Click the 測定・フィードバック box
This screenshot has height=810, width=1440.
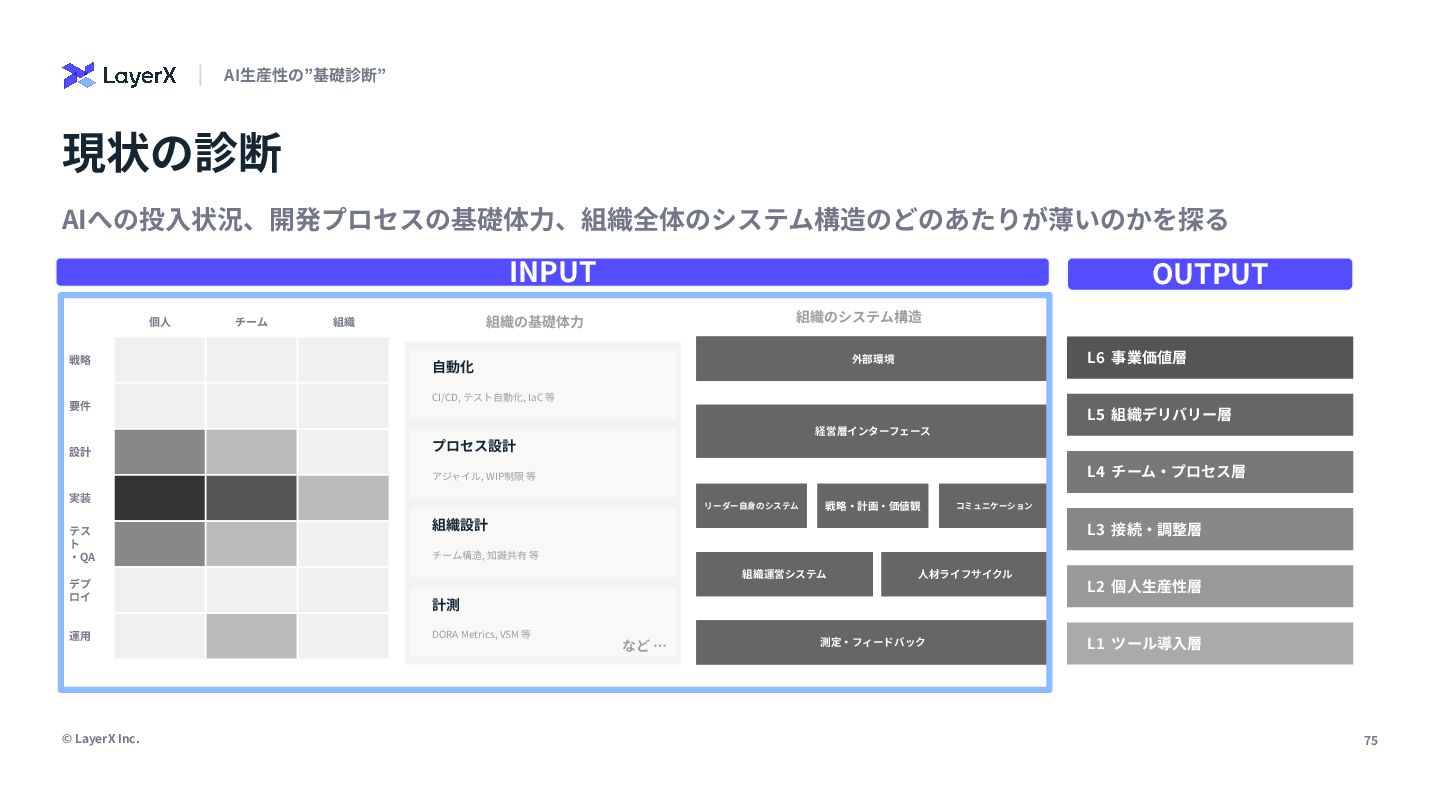tap(871, 642)
